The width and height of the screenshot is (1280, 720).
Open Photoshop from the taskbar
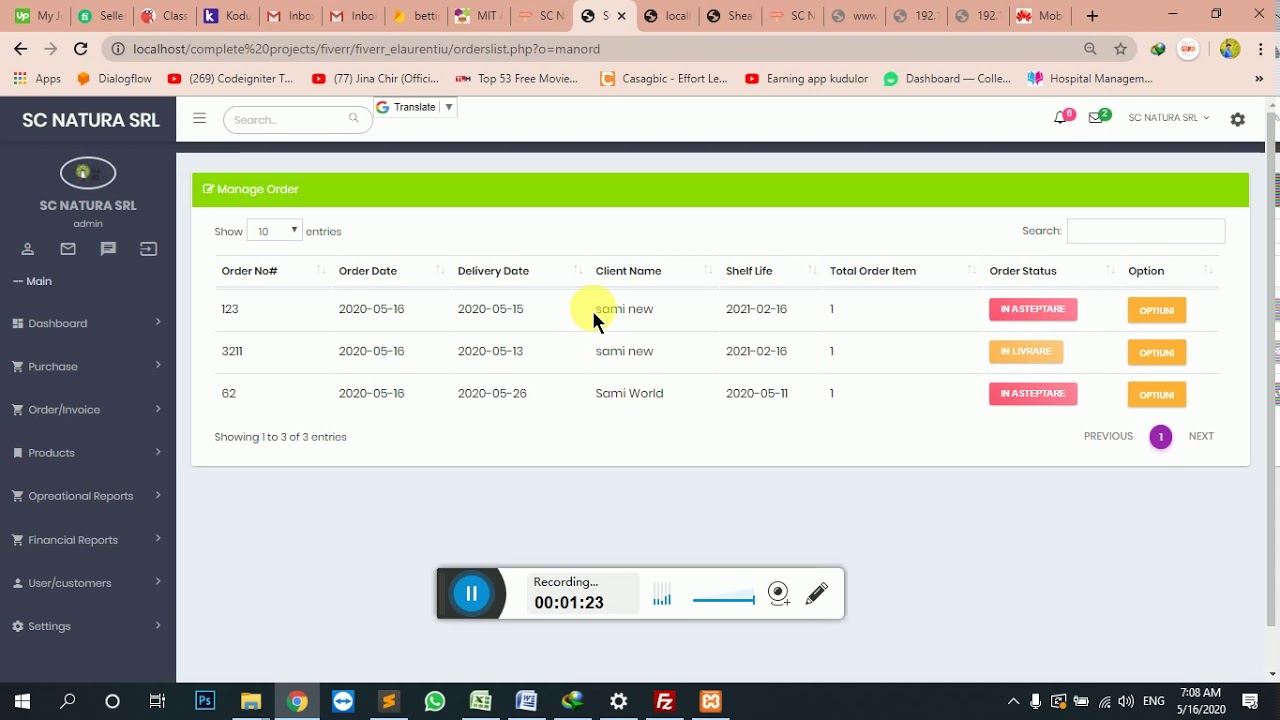coord(205,701)
